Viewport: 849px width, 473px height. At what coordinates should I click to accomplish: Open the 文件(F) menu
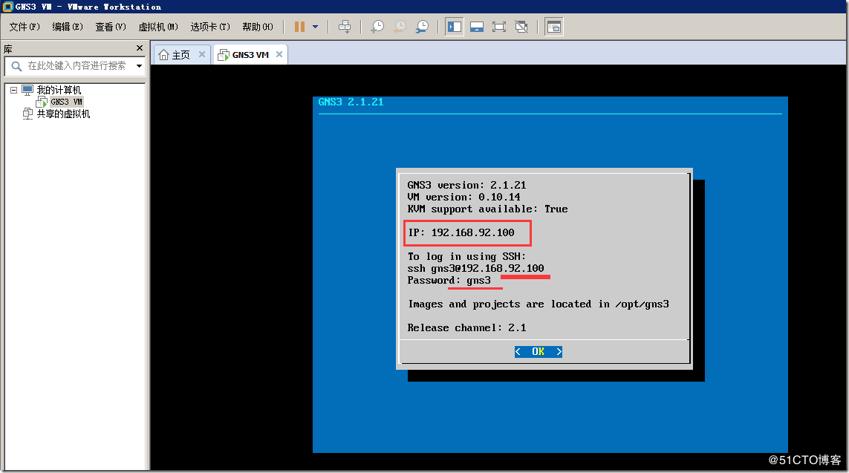click(24, 27)
